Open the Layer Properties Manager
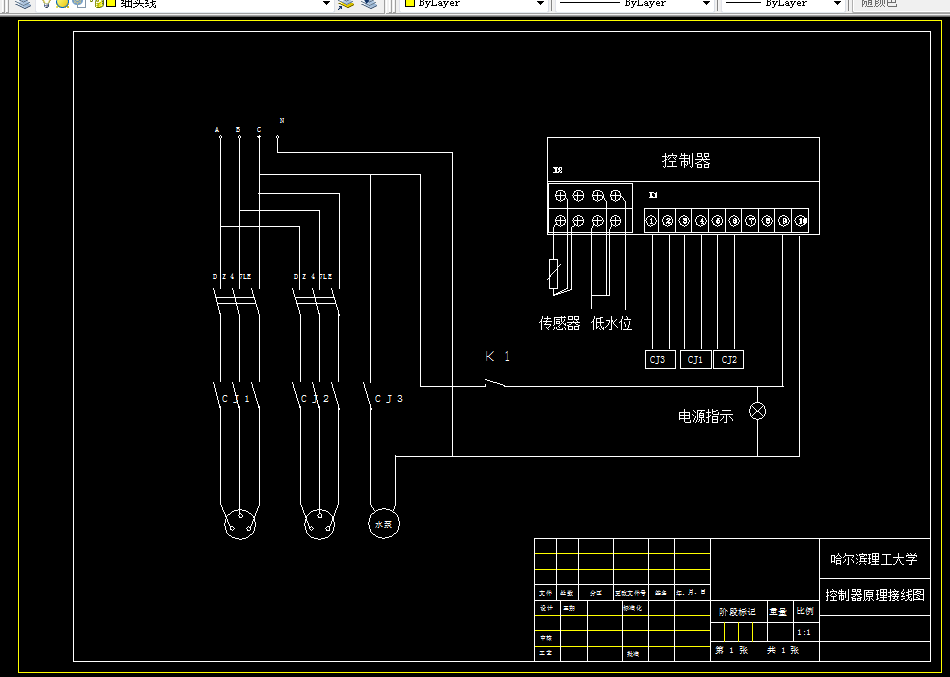Screen dimensions: 950x677 click(x=23, y=5)
